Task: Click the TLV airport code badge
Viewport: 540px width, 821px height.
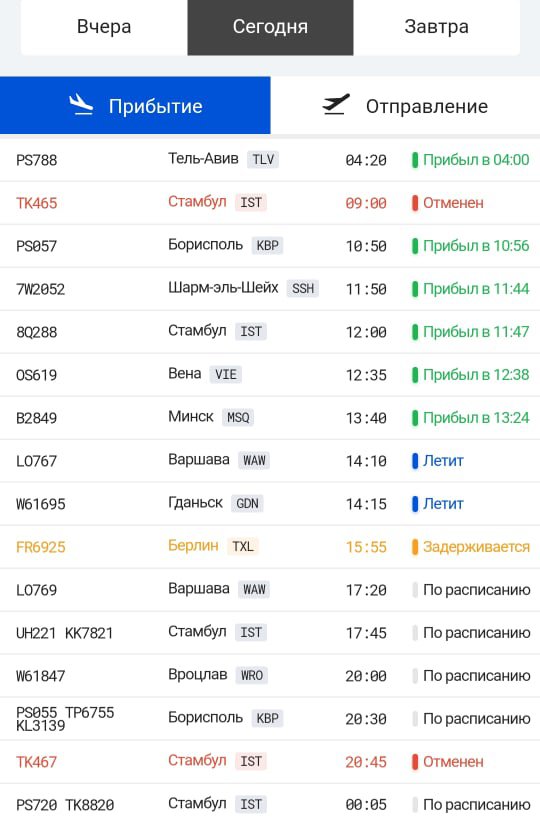Action: tap(263, 159)
